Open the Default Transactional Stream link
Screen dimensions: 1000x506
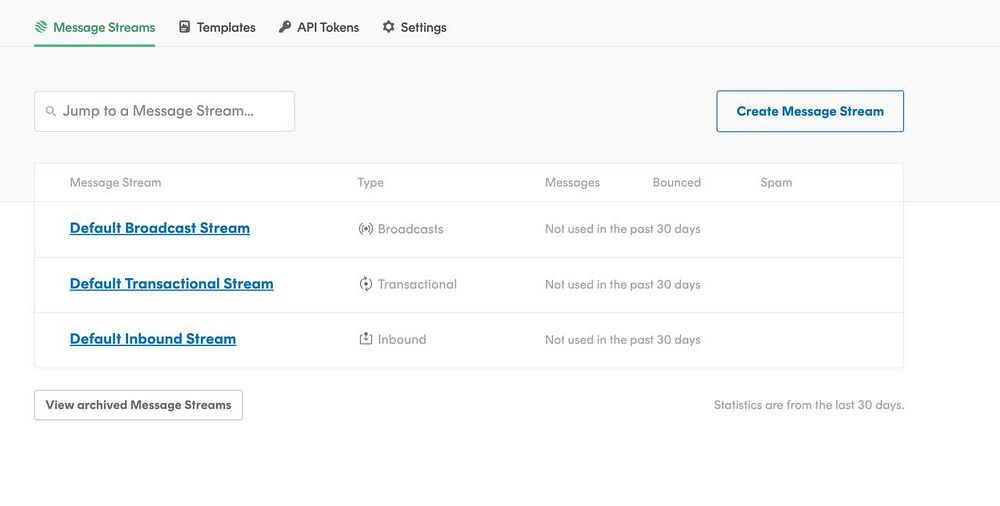[x=172, y=284]
